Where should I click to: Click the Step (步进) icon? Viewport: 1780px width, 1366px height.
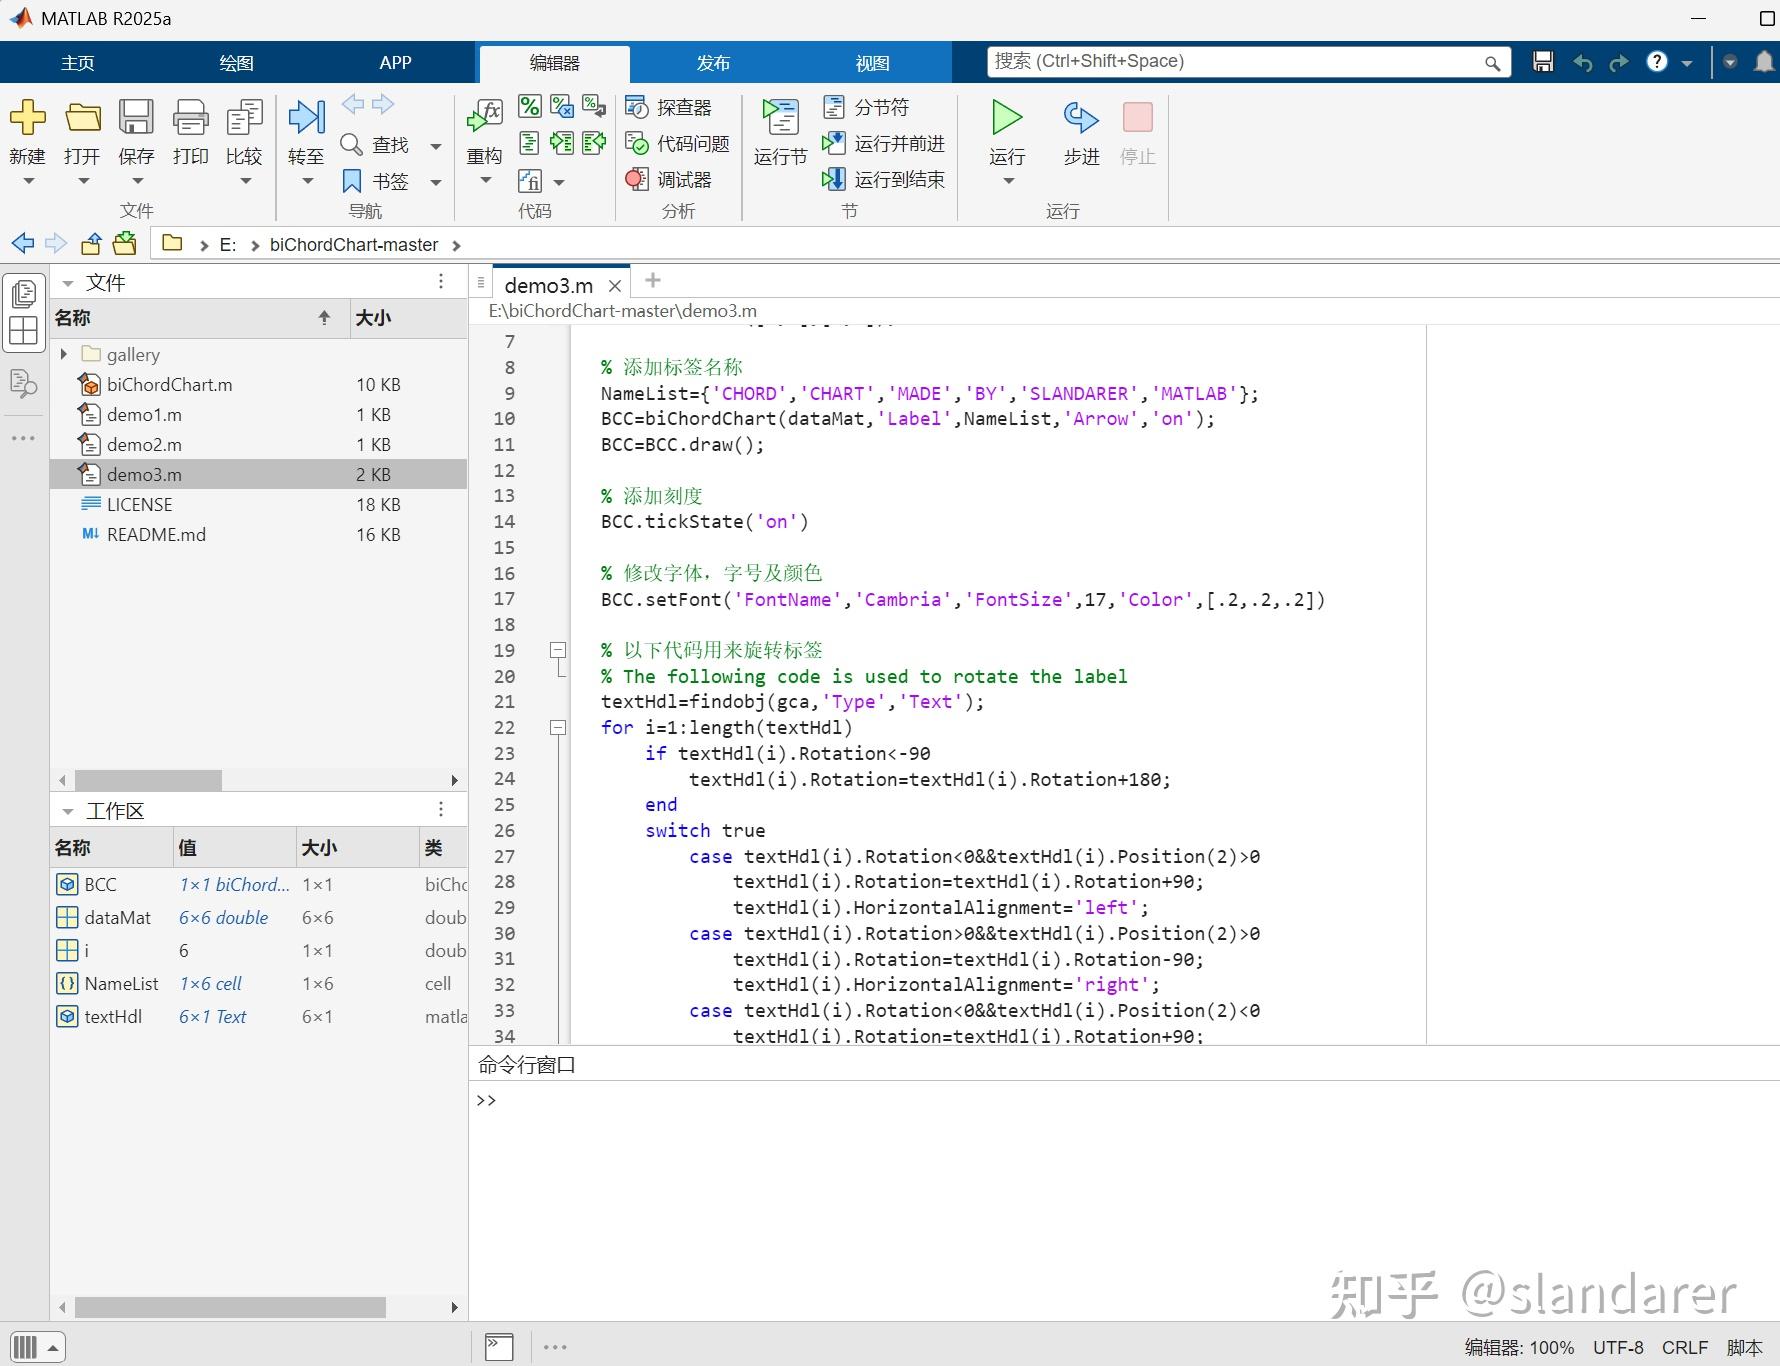(x=1080, y=119)
